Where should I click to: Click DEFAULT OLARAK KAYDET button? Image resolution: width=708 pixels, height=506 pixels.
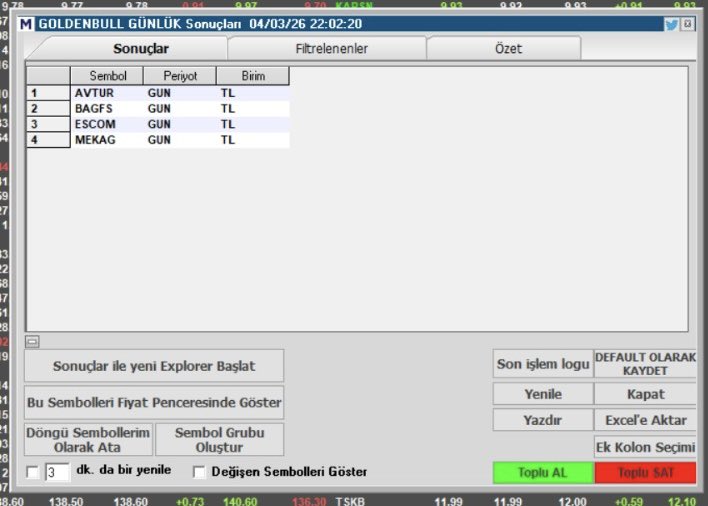645,364
